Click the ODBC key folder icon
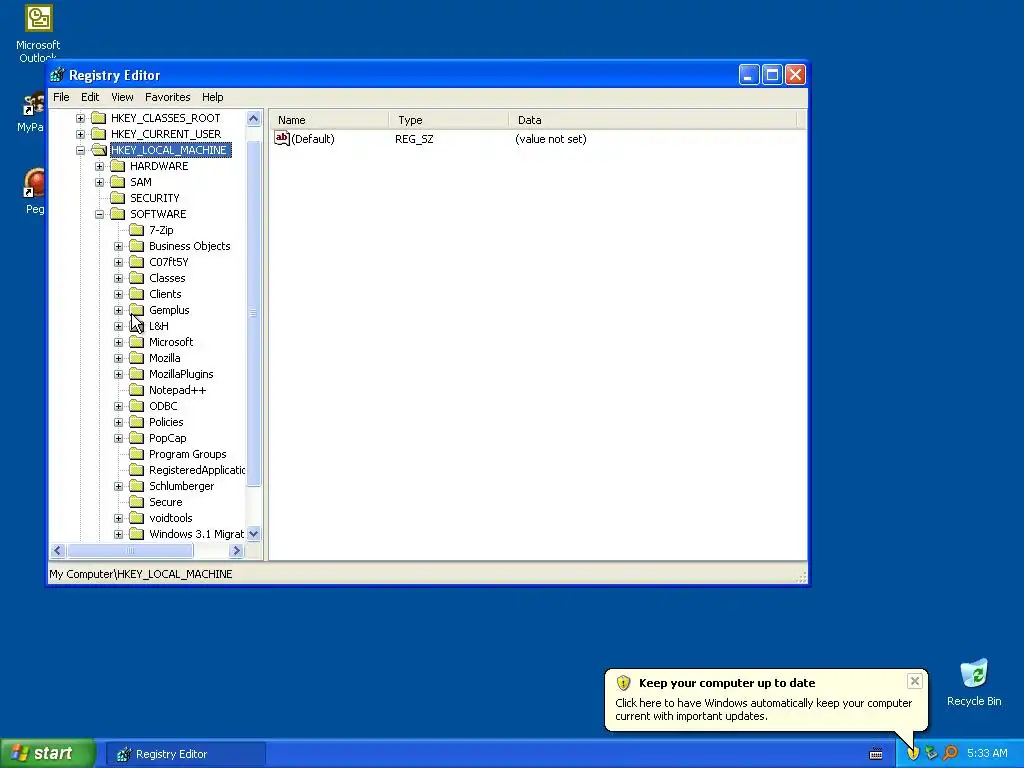The width and height of the screenshot is (1024, 768). [136, 406]
